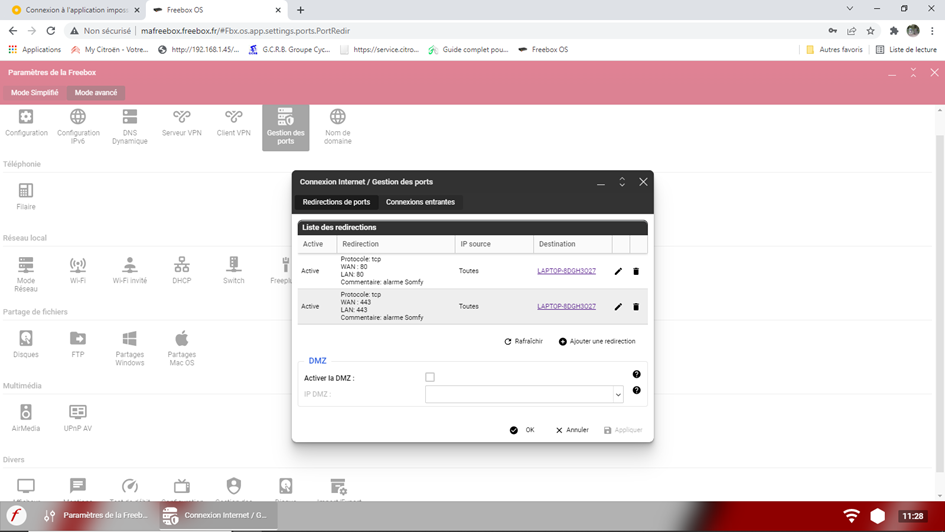The height and width of the screenshot is (532, 945).
Task: Show help for the IP DMZ field
Action: (x=636, y=390)
